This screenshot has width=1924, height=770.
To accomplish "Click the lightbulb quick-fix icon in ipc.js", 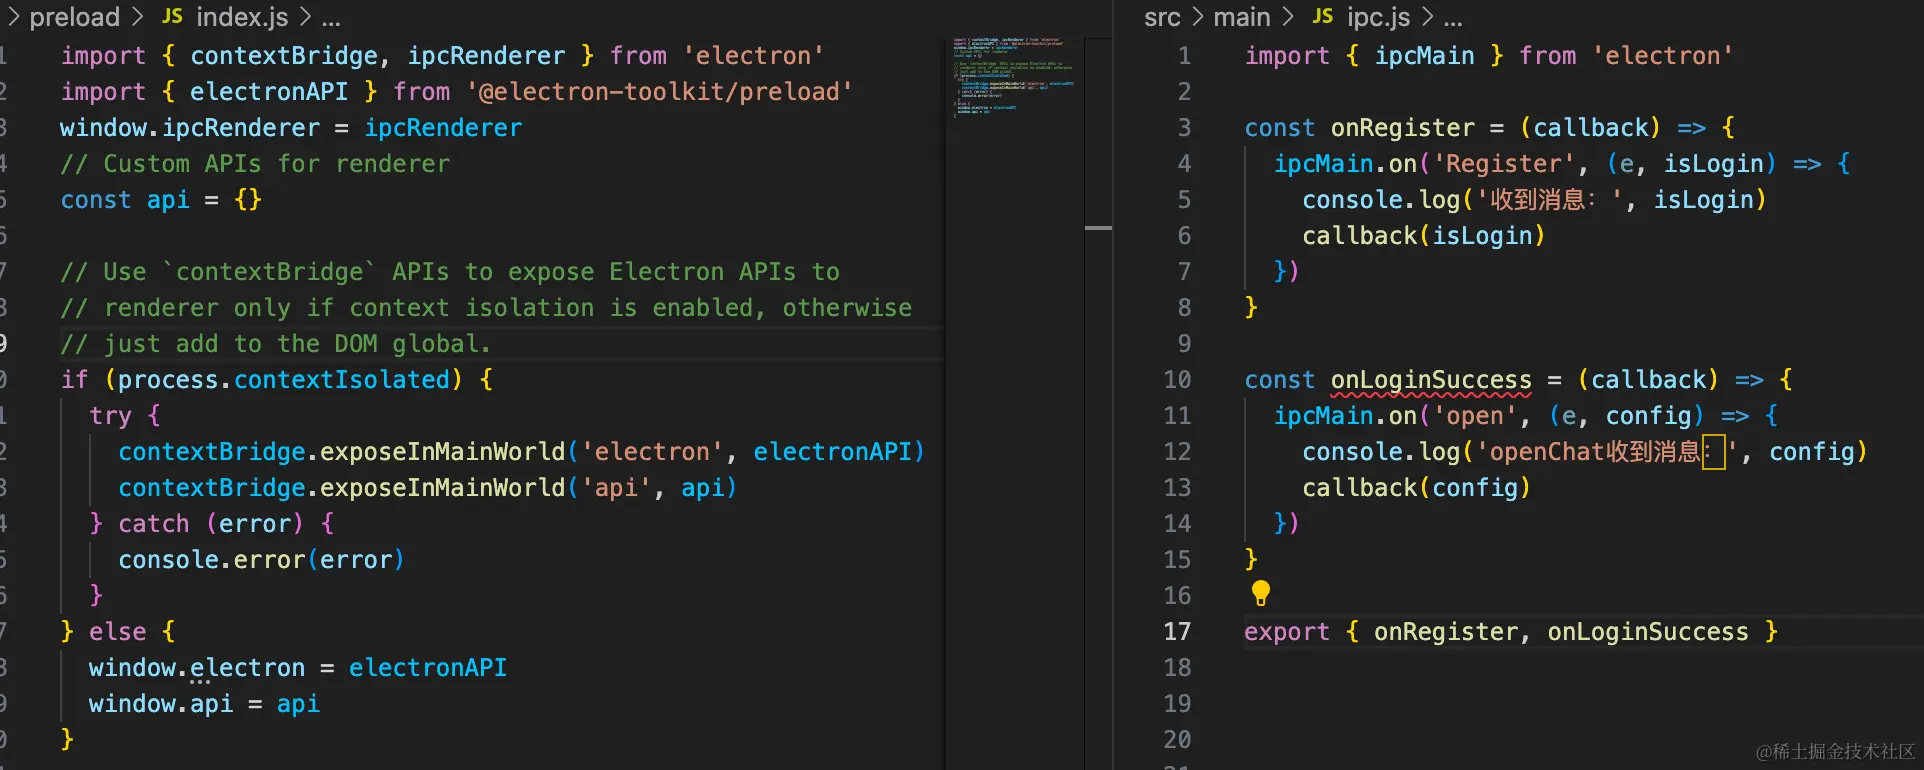I will pos(1261,593).
